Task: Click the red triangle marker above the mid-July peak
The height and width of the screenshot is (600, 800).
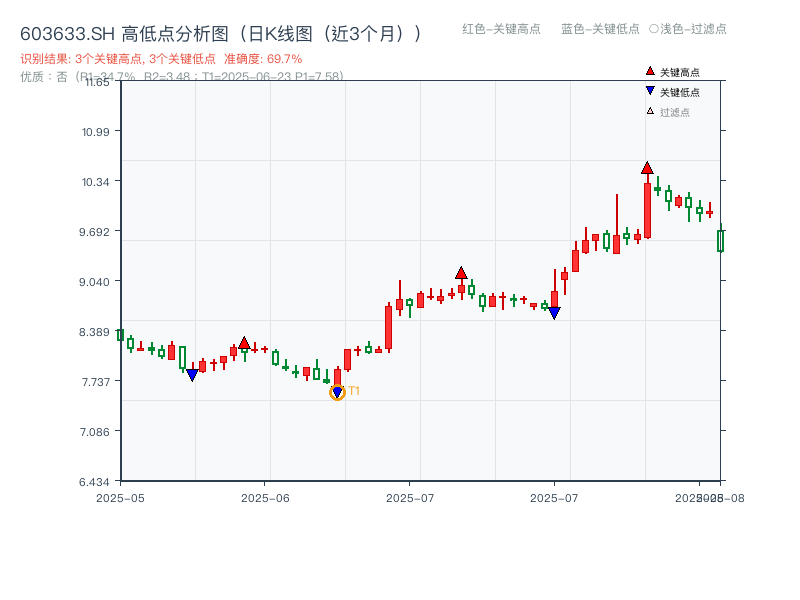Action: pyautogui.click(x=461, y=270)
